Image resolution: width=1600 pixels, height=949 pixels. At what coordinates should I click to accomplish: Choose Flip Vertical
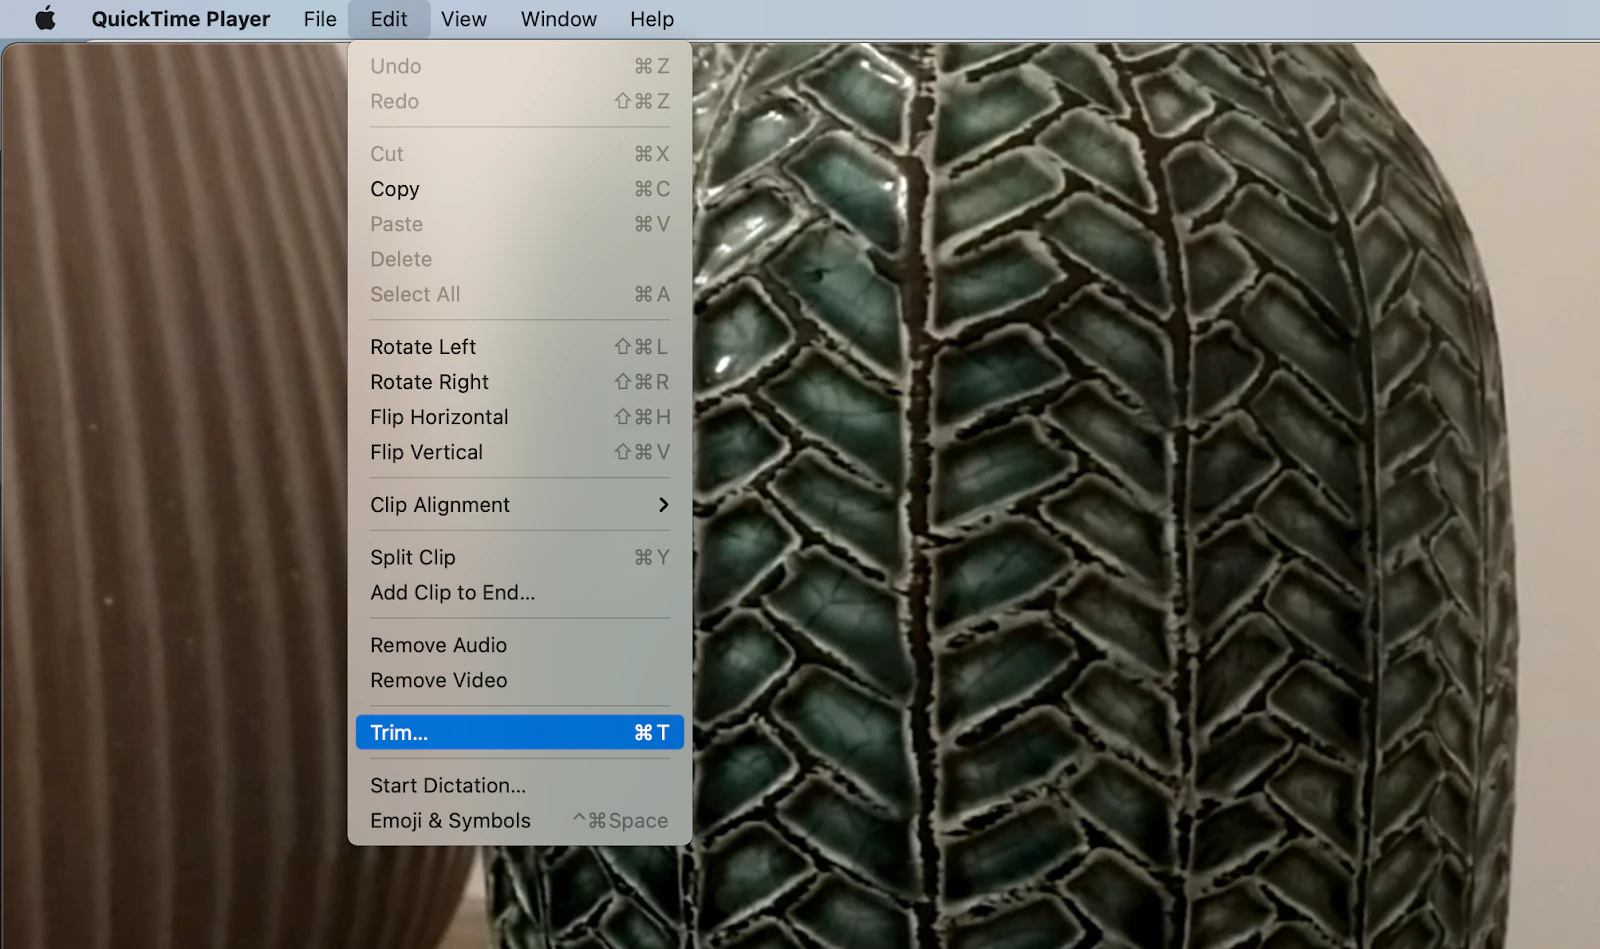(428, 452)
